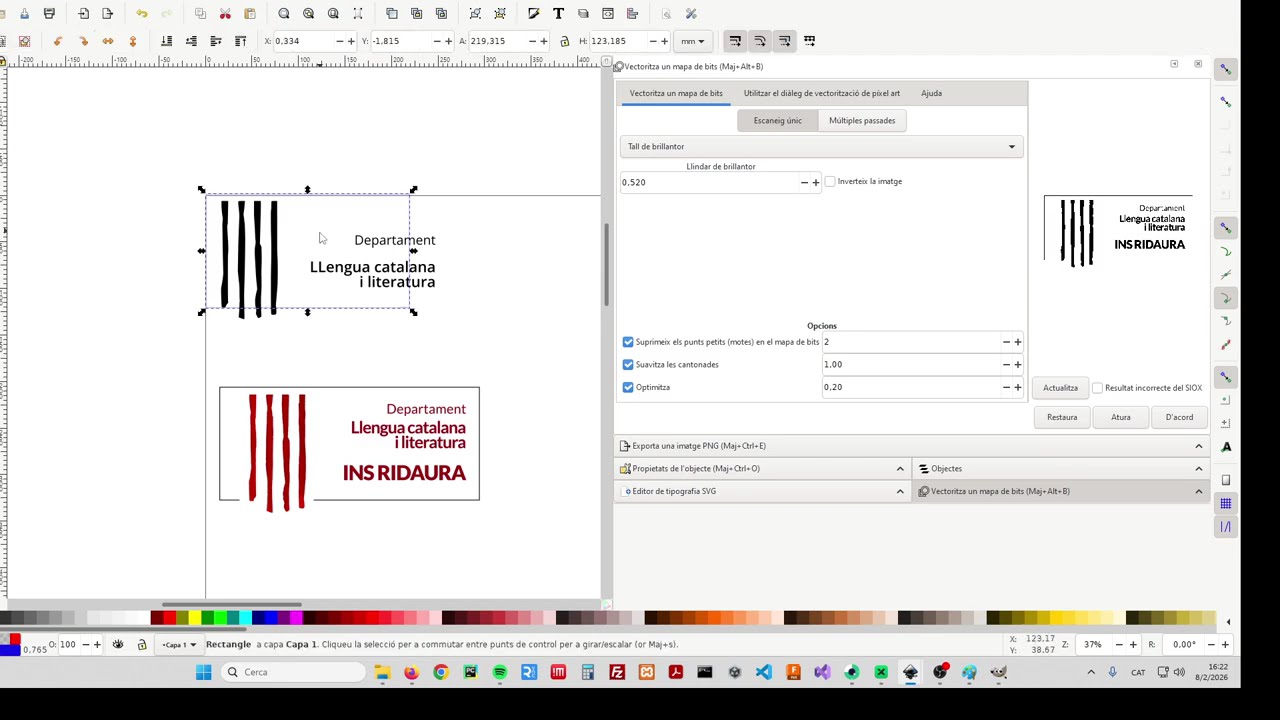Open the 'Ajuda' tab

pyautogui.click(x=931, y=93)
